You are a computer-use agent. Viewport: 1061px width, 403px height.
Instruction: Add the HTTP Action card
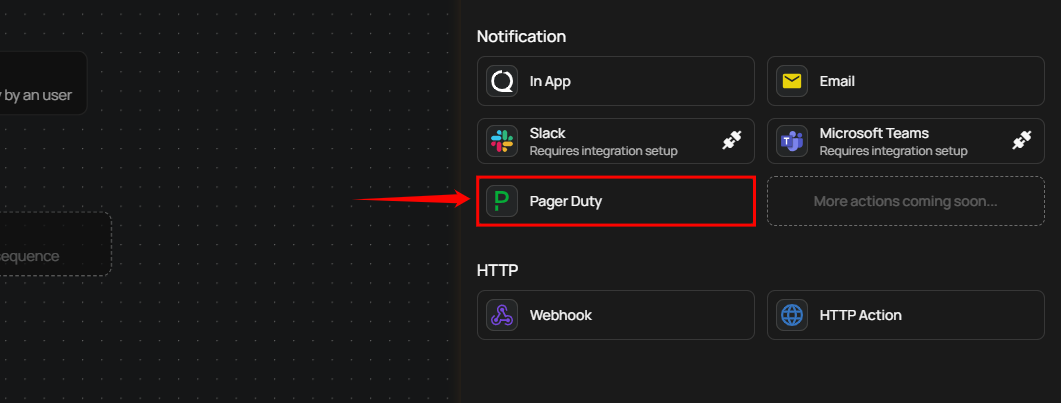(905, 315)
